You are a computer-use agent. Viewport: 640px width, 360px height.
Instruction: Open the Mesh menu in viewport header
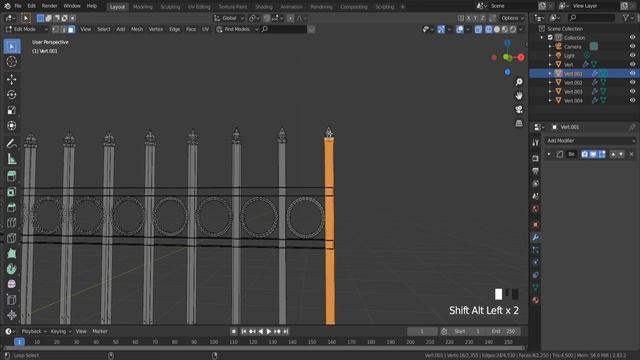point(137,29)
